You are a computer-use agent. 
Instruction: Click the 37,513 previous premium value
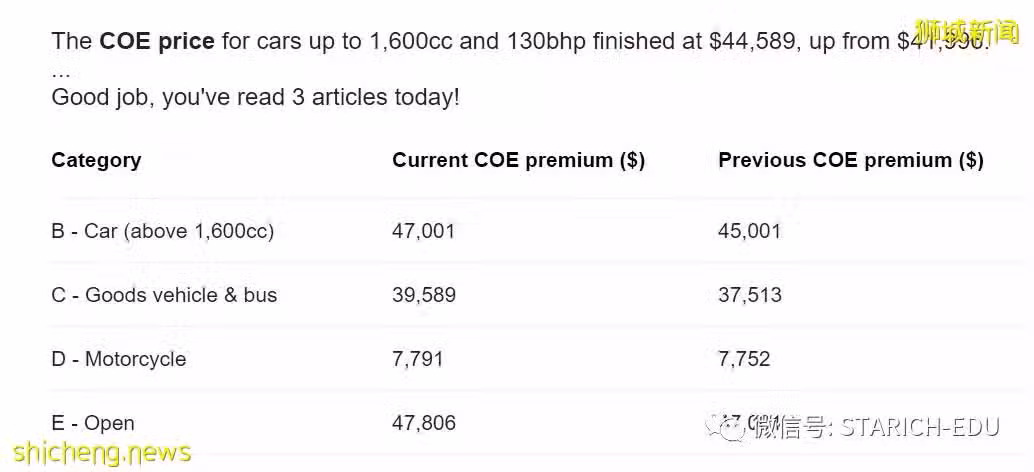[x=750, y=295]
